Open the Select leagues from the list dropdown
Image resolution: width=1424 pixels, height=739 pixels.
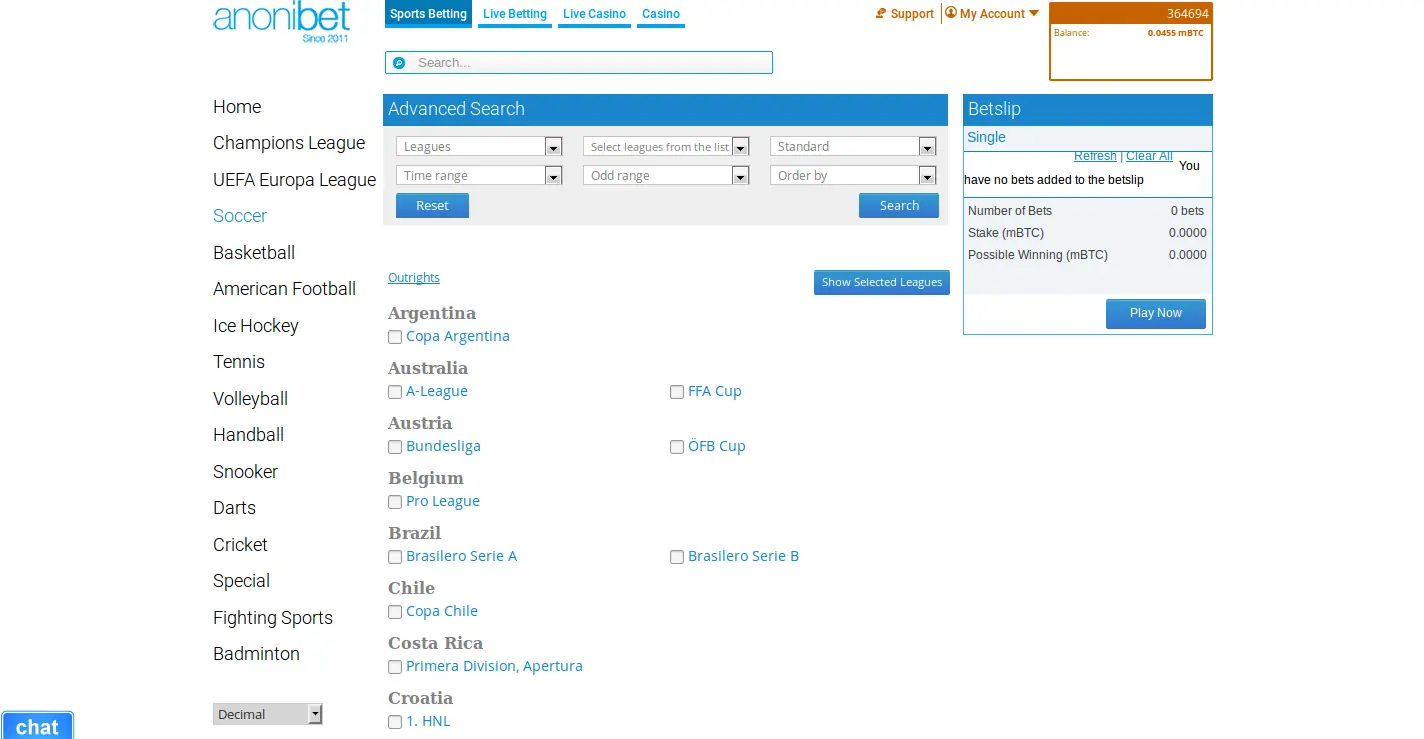[x=666, y=147]
